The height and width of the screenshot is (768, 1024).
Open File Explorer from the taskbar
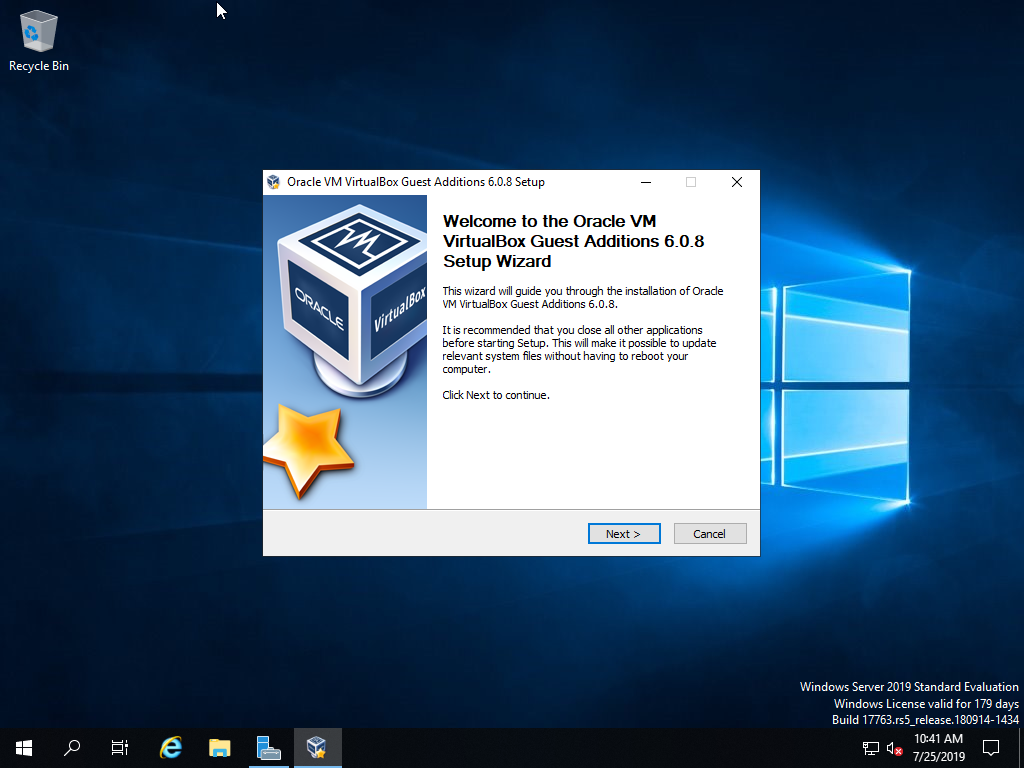pos(220,748)
